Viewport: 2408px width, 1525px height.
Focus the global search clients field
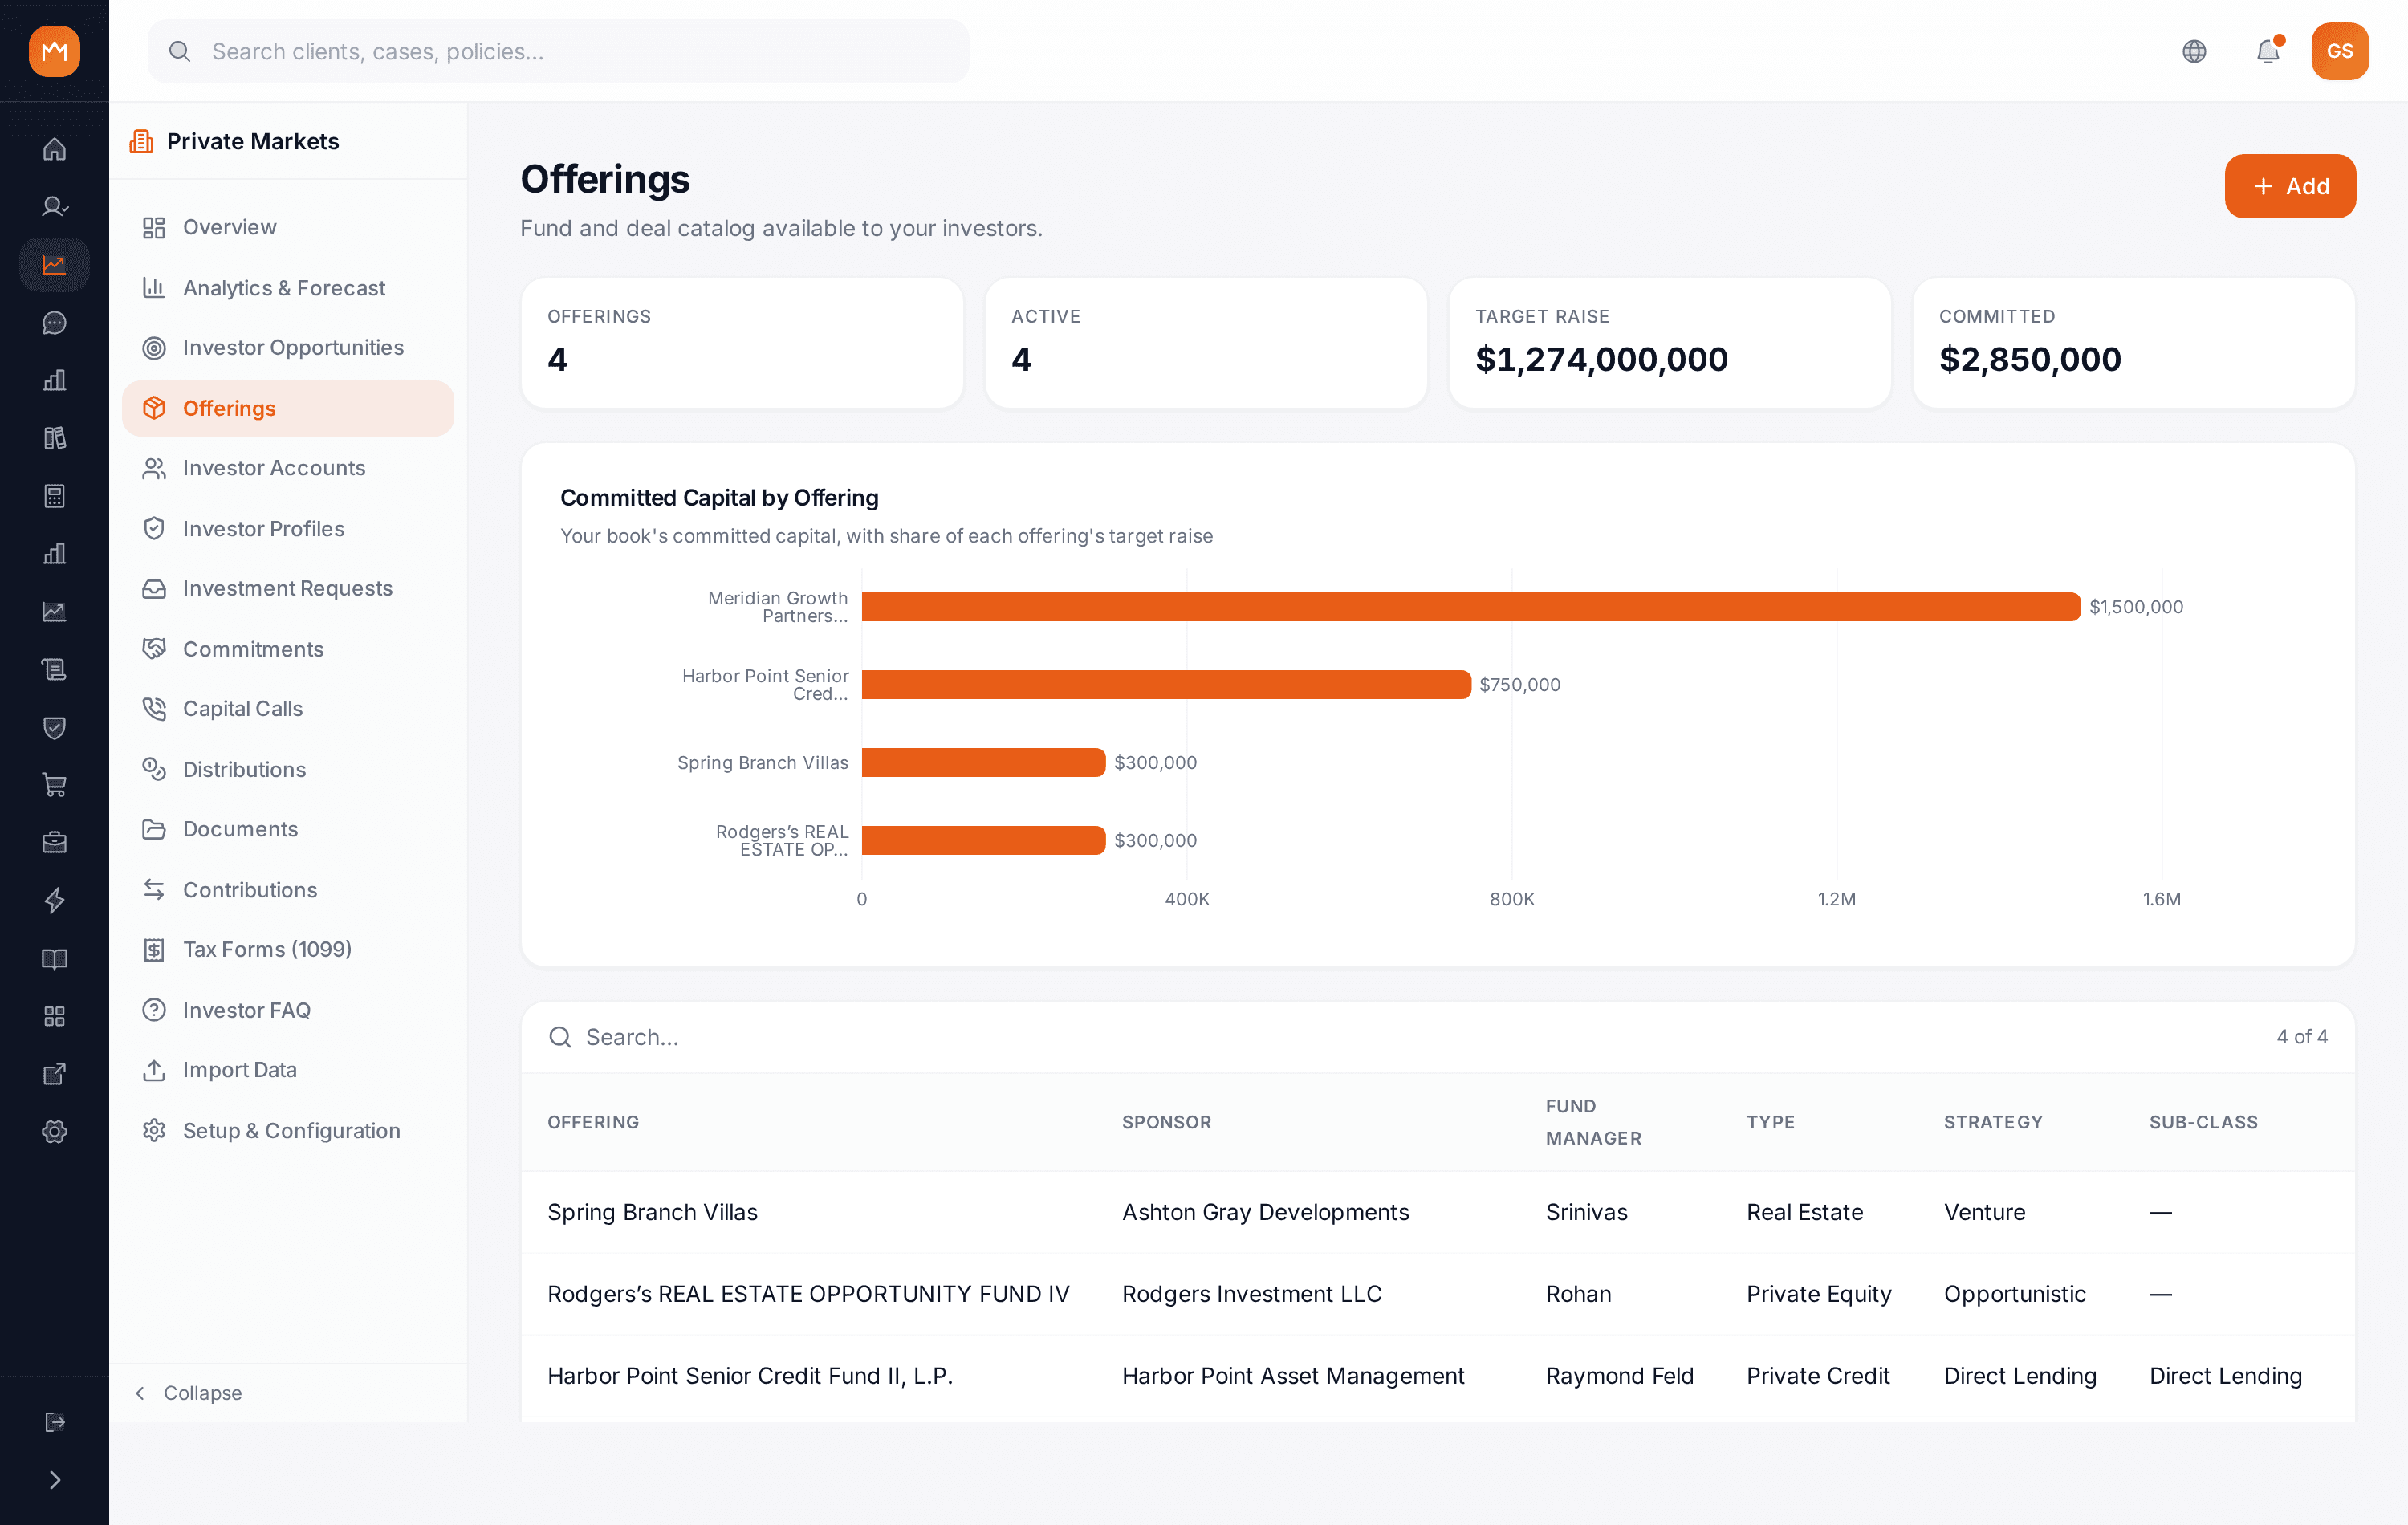(558, 51)
